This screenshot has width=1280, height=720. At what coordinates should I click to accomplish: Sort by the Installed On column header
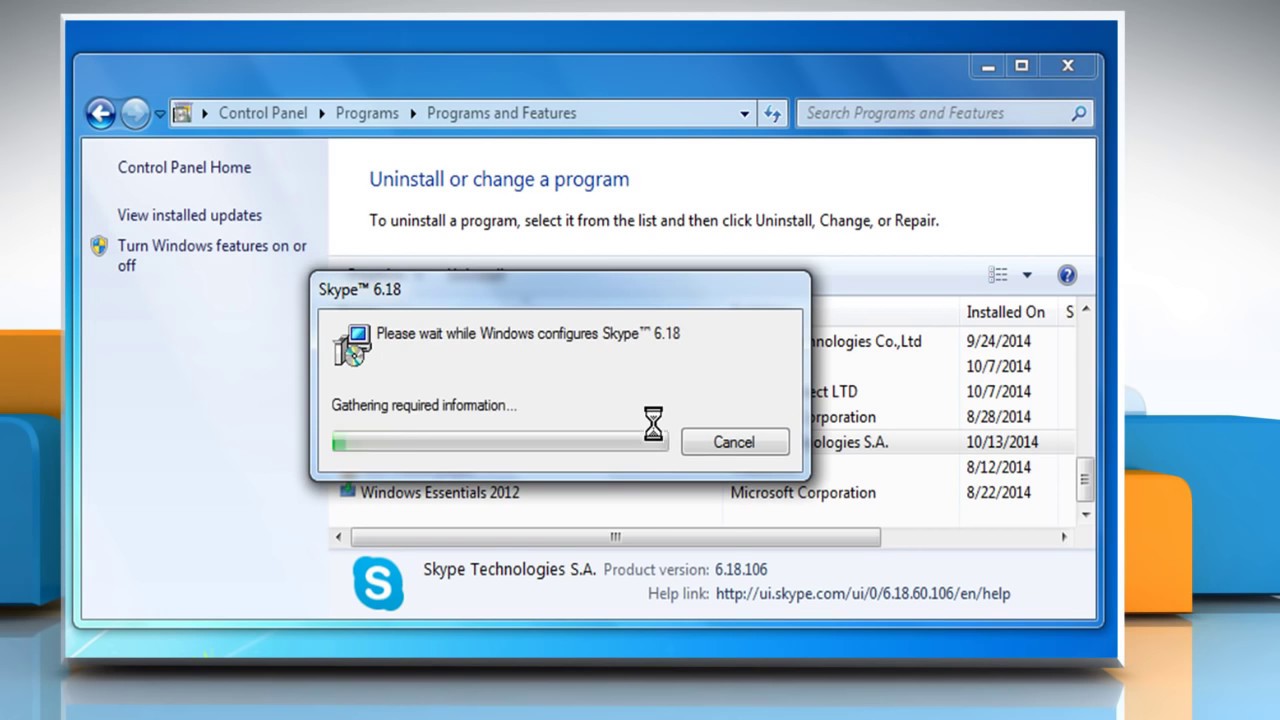coord(1008,312)
